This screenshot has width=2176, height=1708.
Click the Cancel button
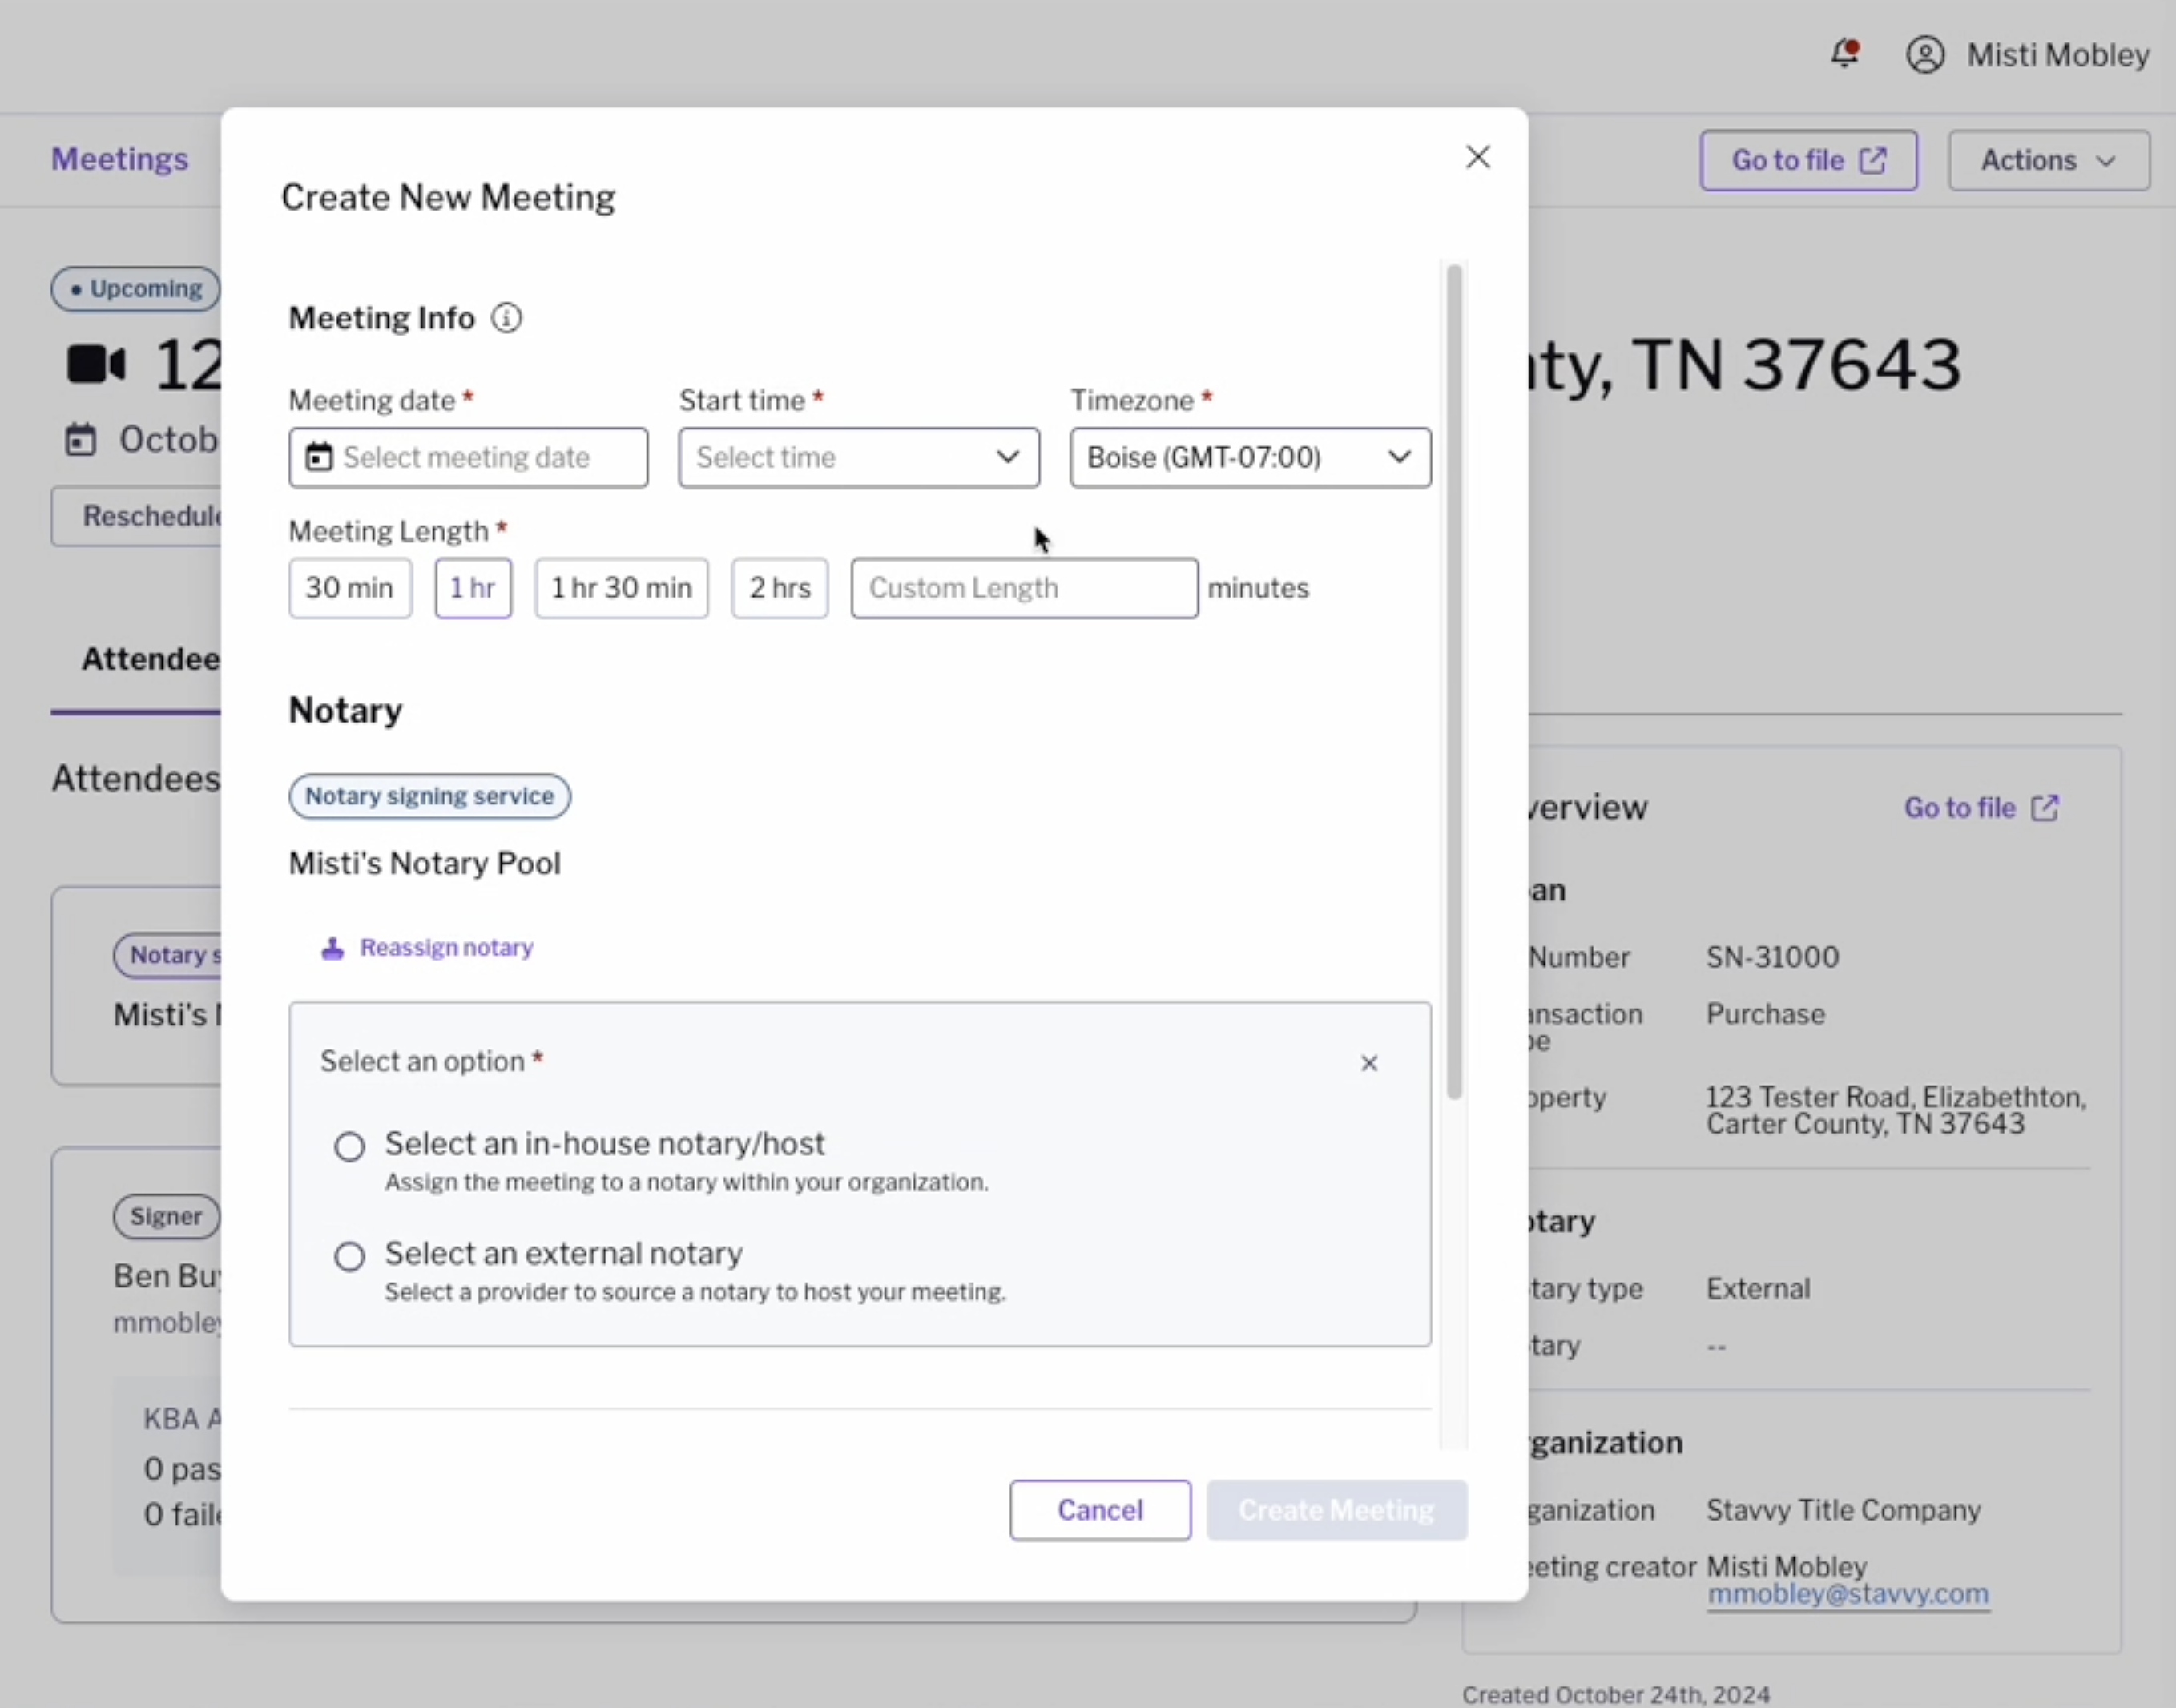pyautogui.click(x=1100, y=1510)
